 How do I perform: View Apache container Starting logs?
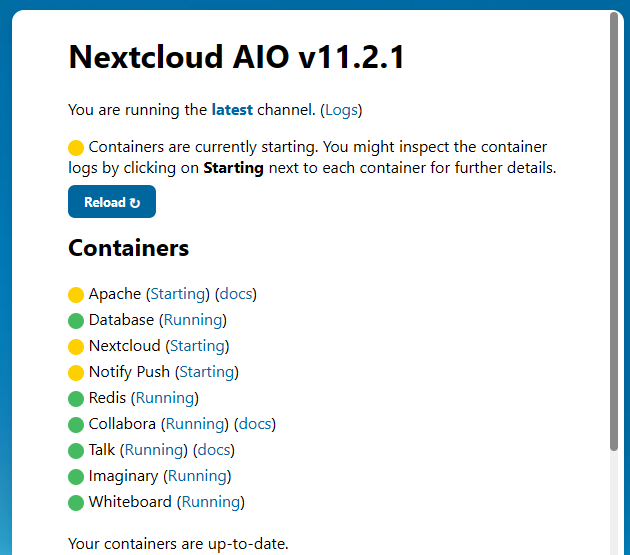[x=178, y=294]
